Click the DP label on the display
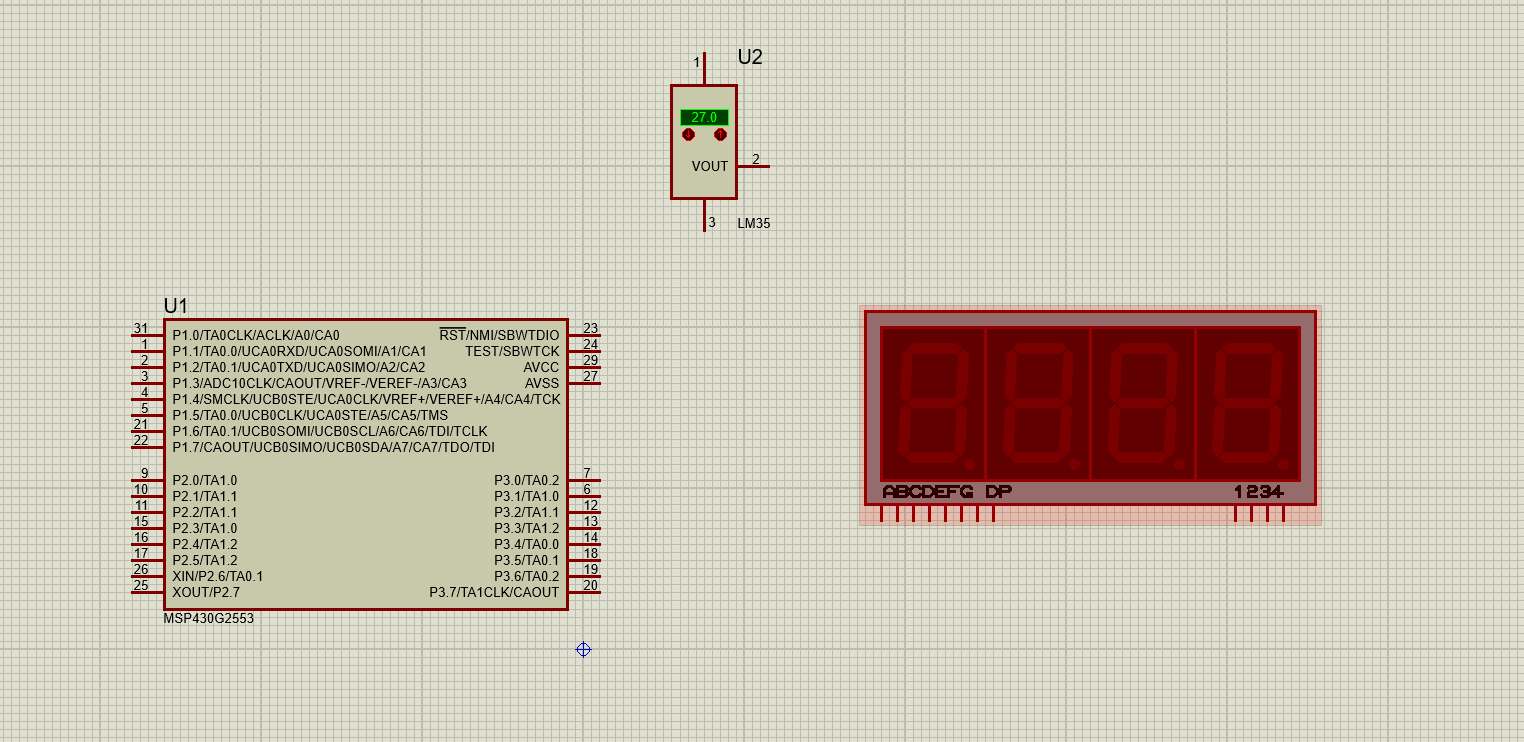The height and width of the screenshot is (742, 1524). [999, 492]
